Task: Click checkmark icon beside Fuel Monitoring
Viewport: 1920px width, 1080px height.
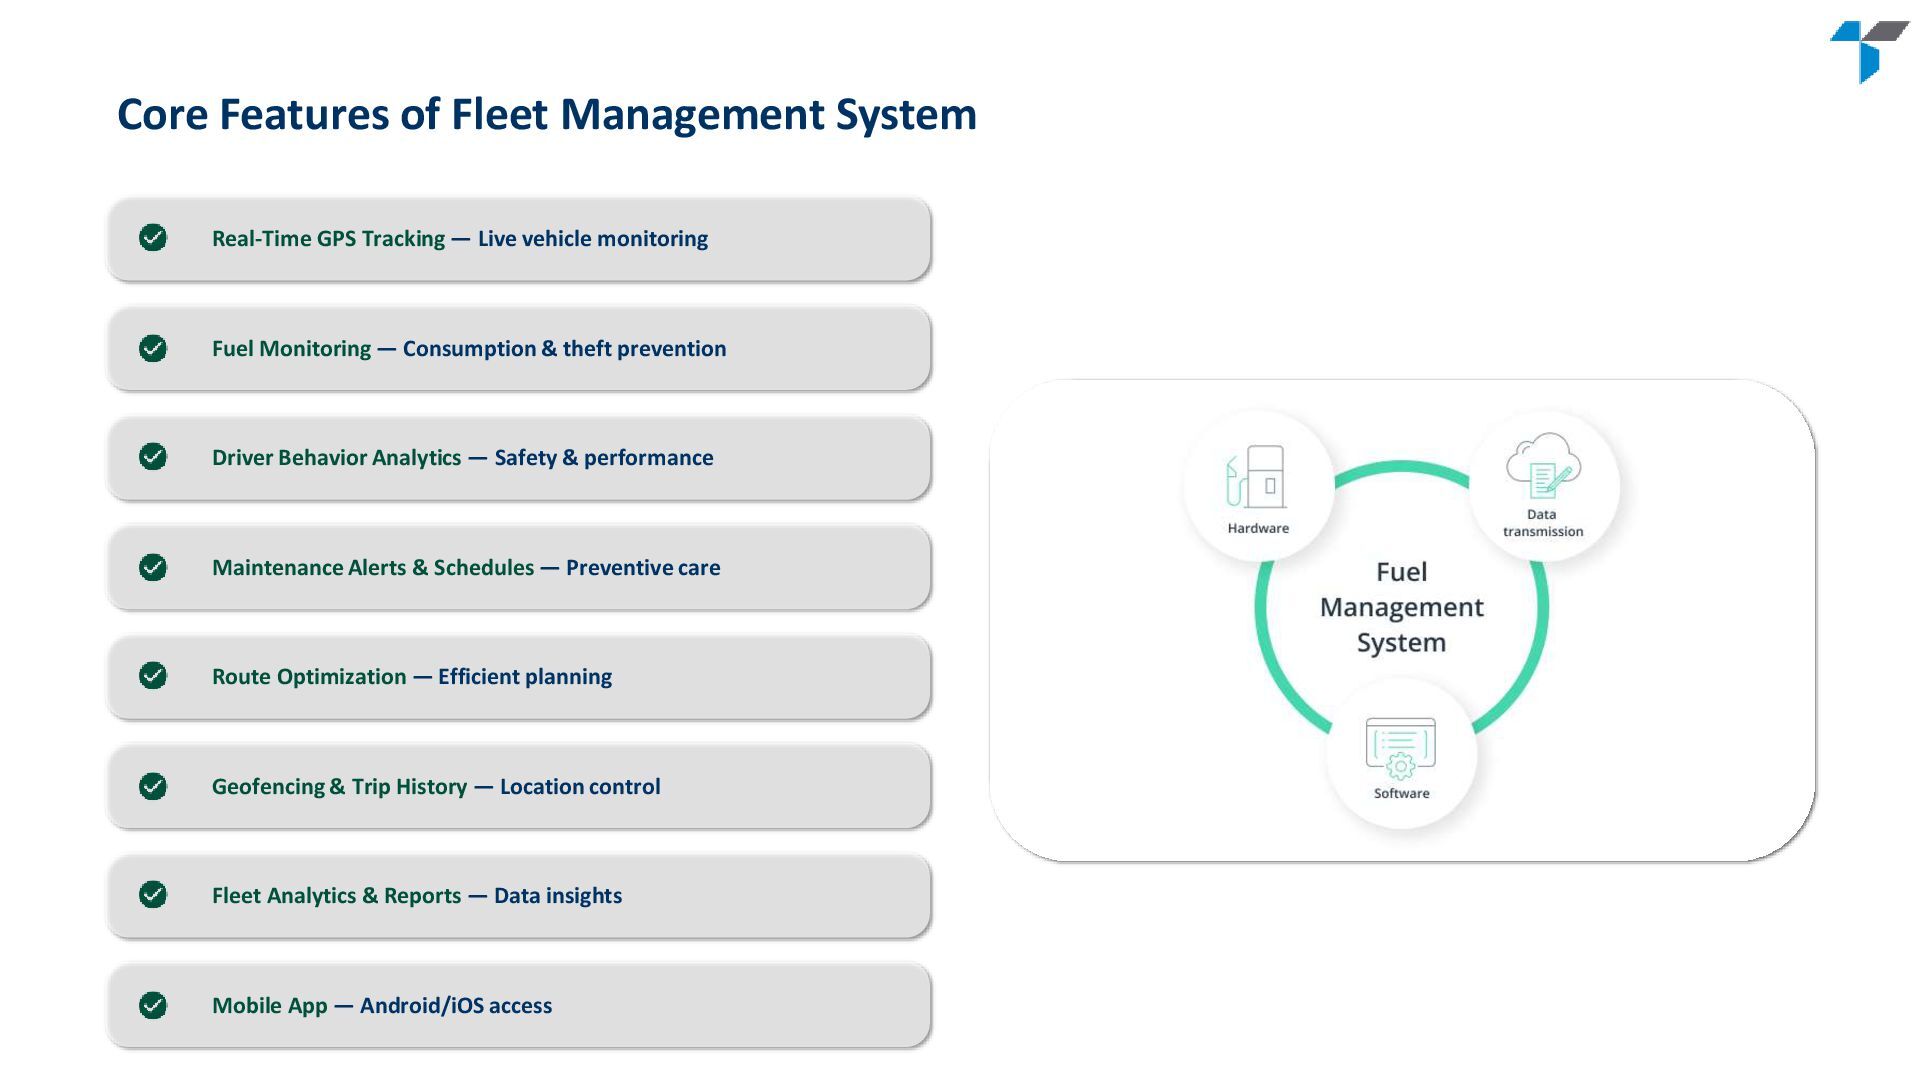Action: 153,348
